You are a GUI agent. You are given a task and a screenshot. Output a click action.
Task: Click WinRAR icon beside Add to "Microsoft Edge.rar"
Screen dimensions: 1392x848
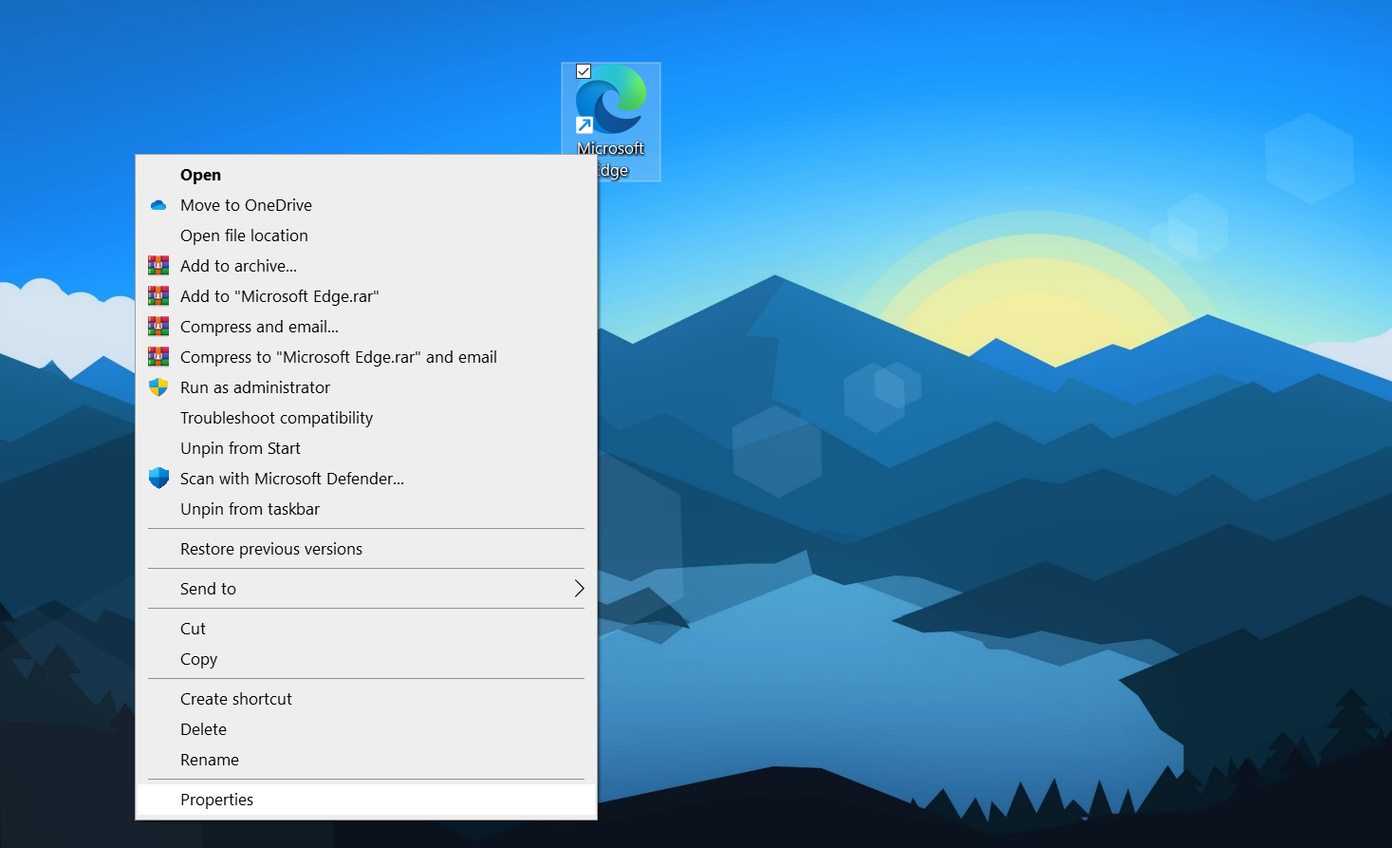[x=158, y=296]
